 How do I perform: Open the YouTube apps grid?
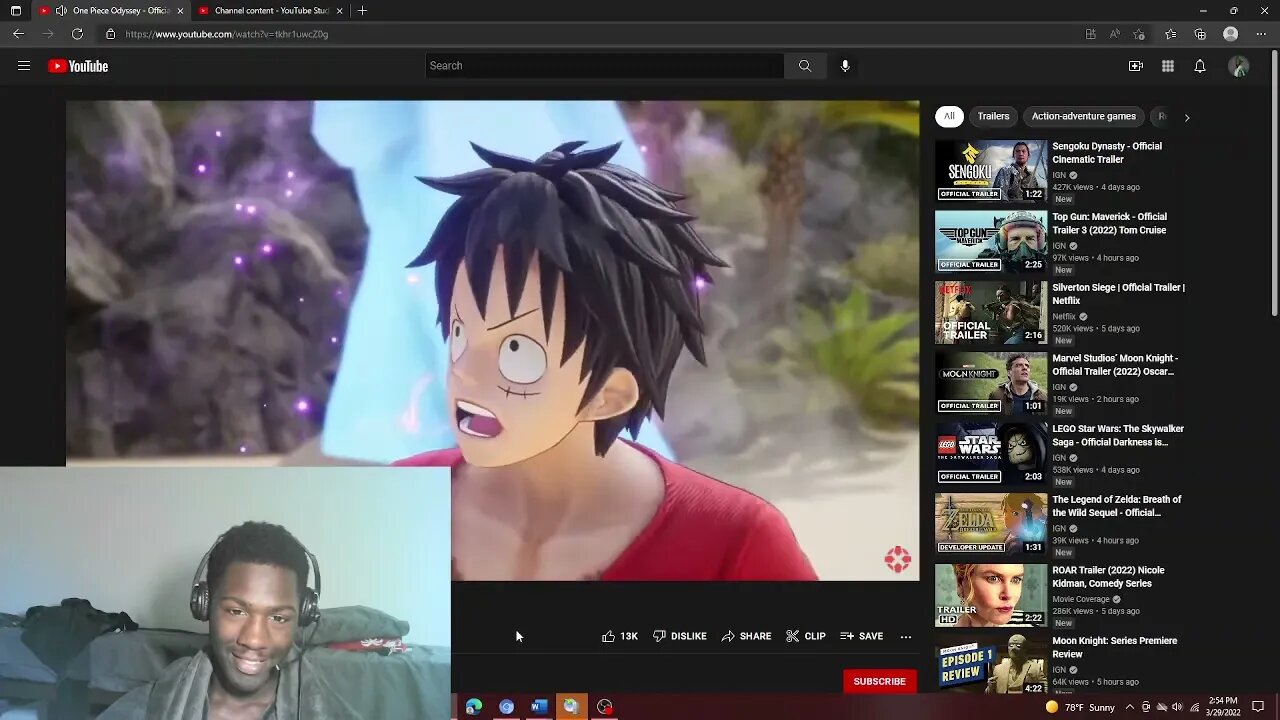point(1168,66)
